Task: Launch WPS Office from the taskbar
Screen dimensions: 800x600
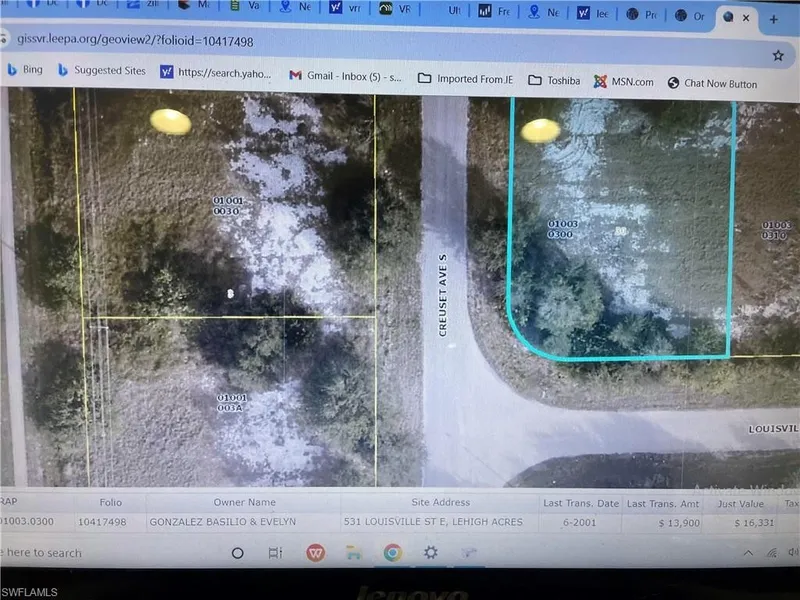Action: 314,553
